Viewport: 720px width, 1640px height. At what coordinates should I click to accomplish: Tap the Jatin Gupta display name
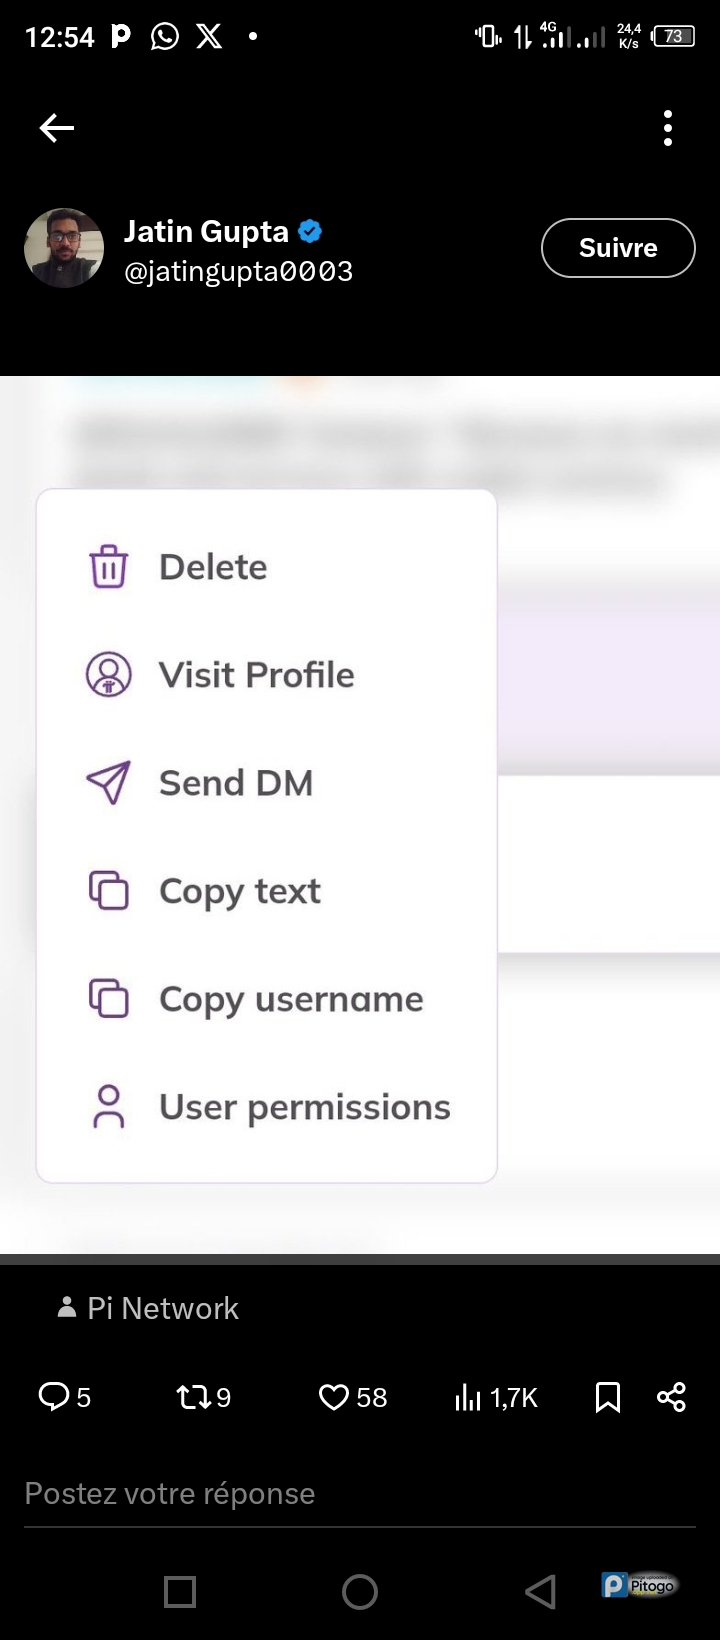tap(206, 232)
